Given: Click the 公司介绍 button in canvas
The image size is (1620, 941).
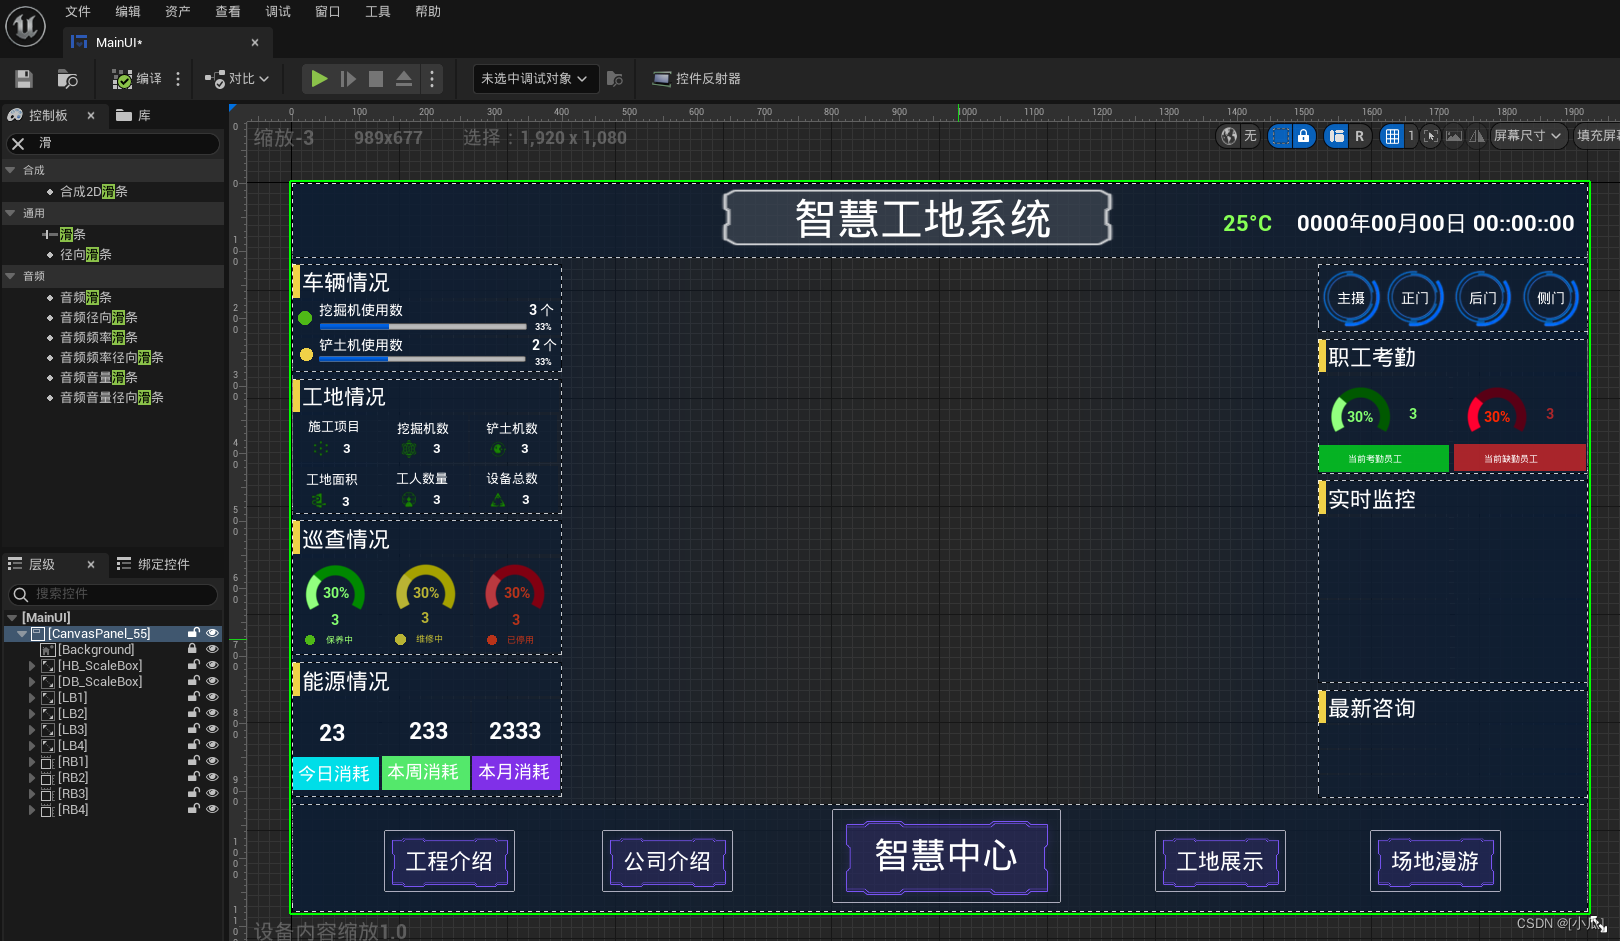Looking at the screenshot, I should [667, 861].
